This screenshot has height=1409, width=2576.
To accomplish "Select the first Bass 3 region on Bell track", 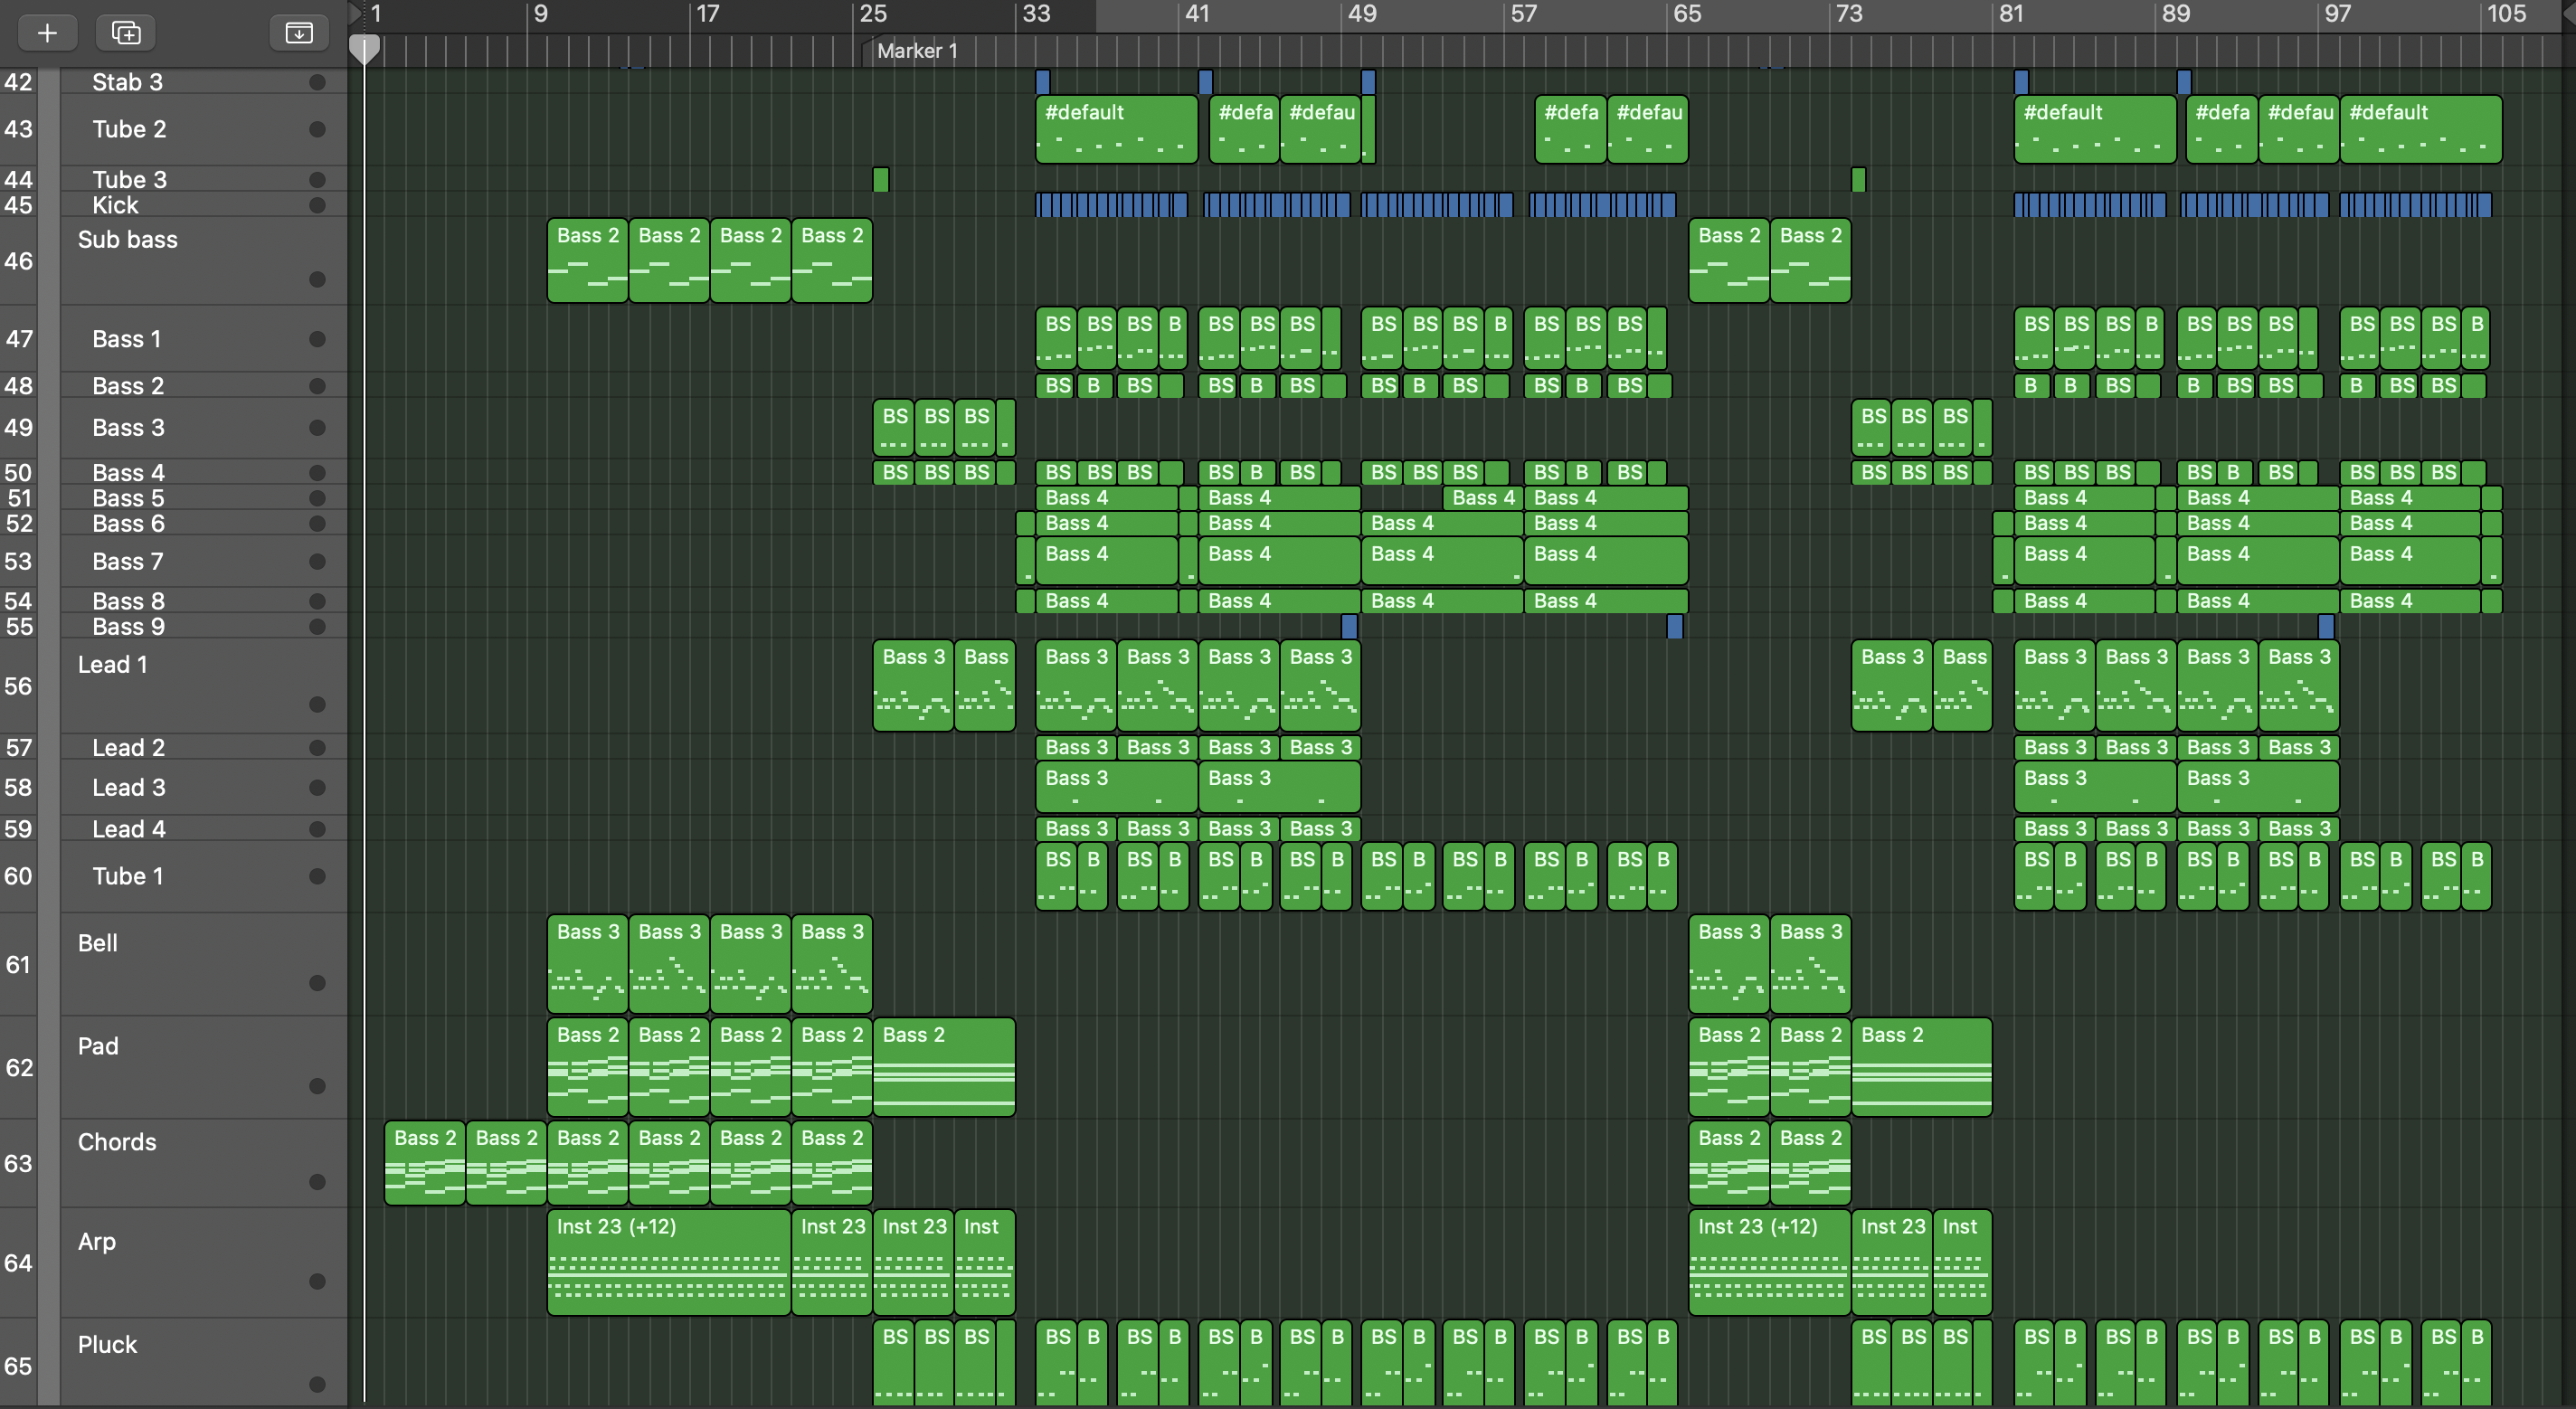I will click(587, 964).
